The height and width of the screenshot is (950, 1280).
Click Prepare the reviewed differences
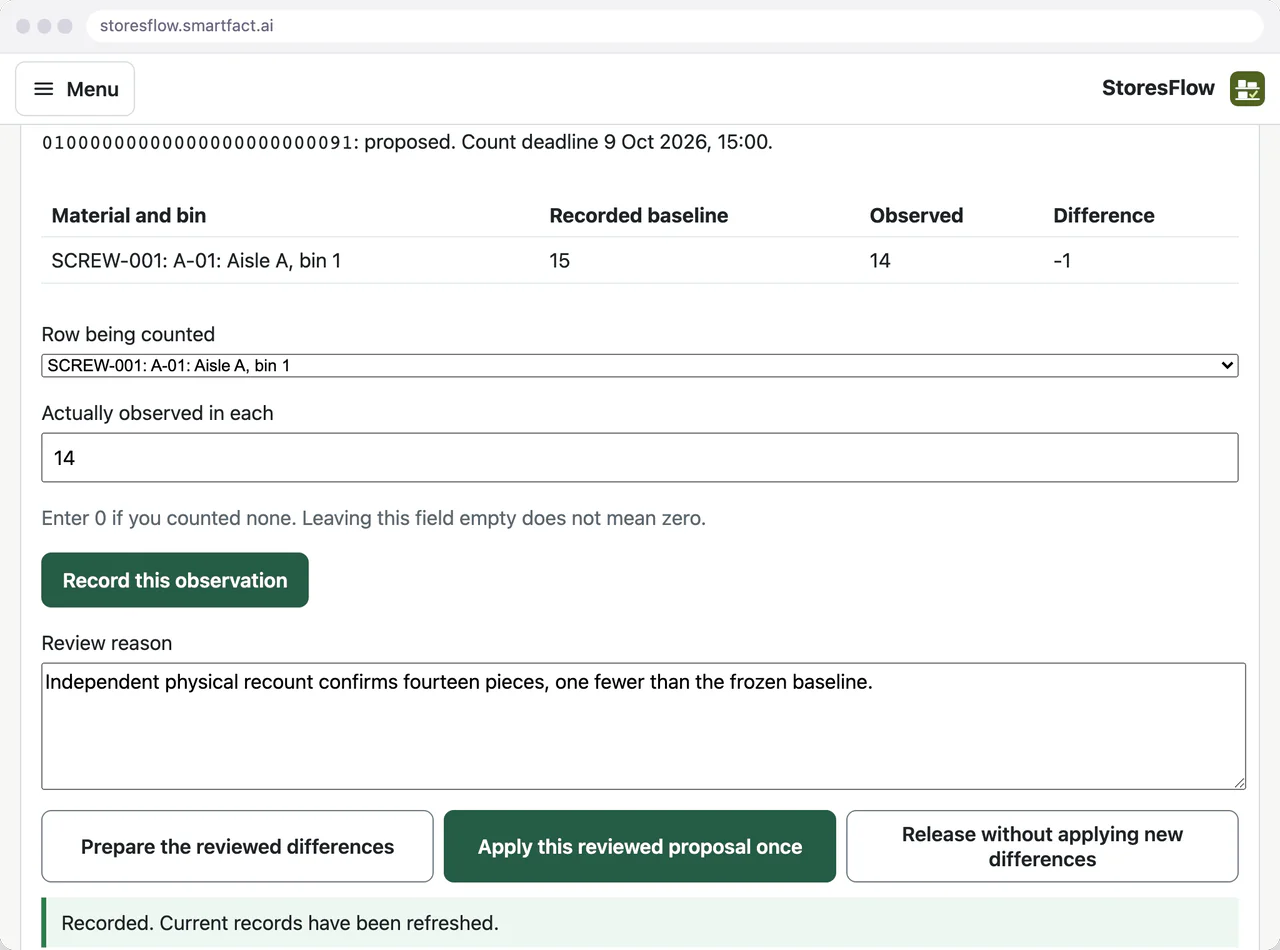point(237,846)
